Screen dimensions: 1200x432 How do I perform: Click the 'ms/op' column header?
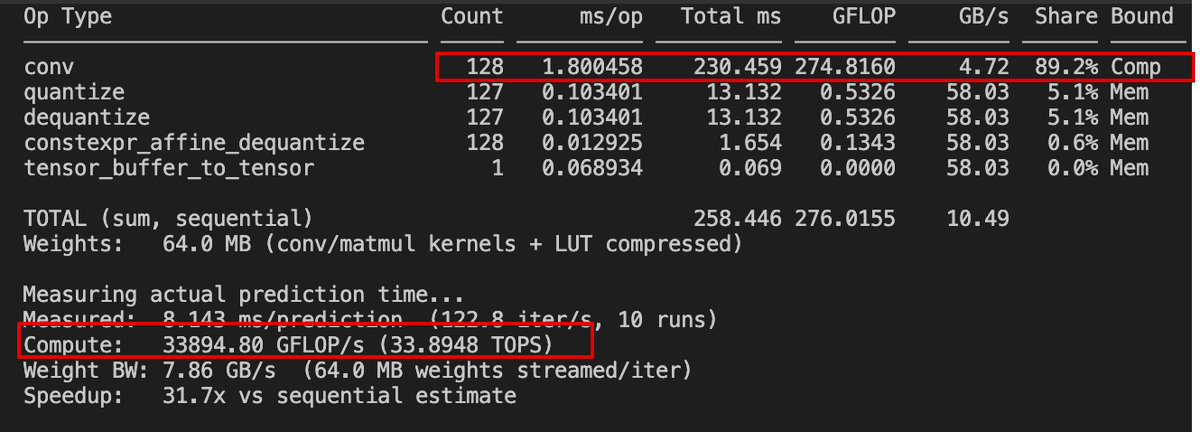(x=610, y=17)
